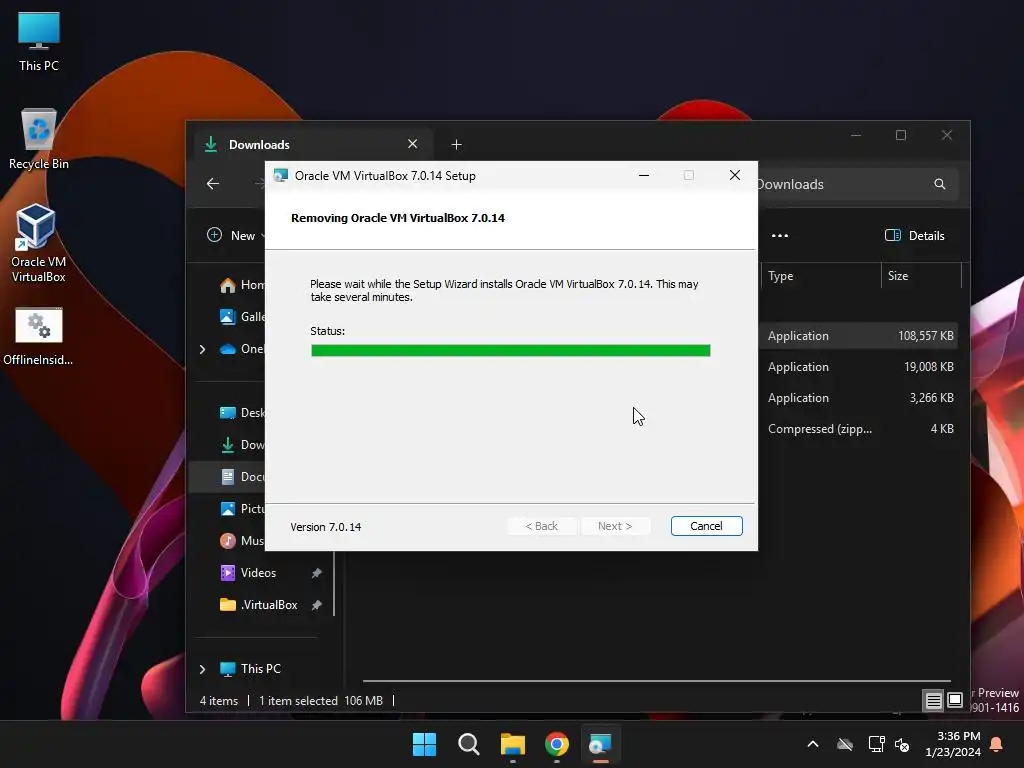Open the Windows Start menu

pyautogui.click(x=424, y=744)
